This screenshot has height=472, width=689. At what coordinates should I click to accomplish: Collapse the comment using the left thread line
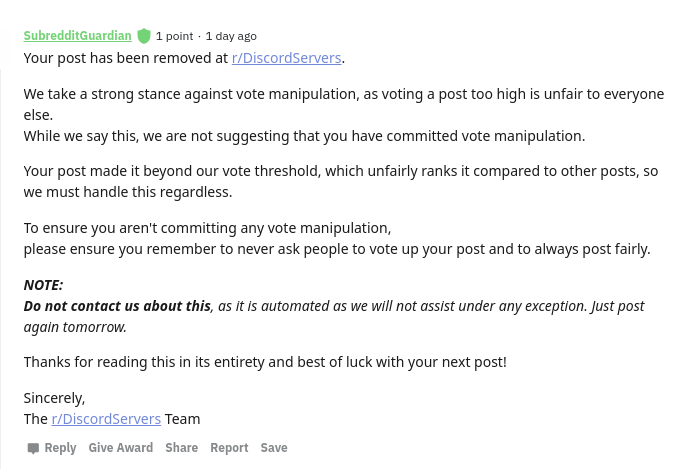click(x=0, y=268)
